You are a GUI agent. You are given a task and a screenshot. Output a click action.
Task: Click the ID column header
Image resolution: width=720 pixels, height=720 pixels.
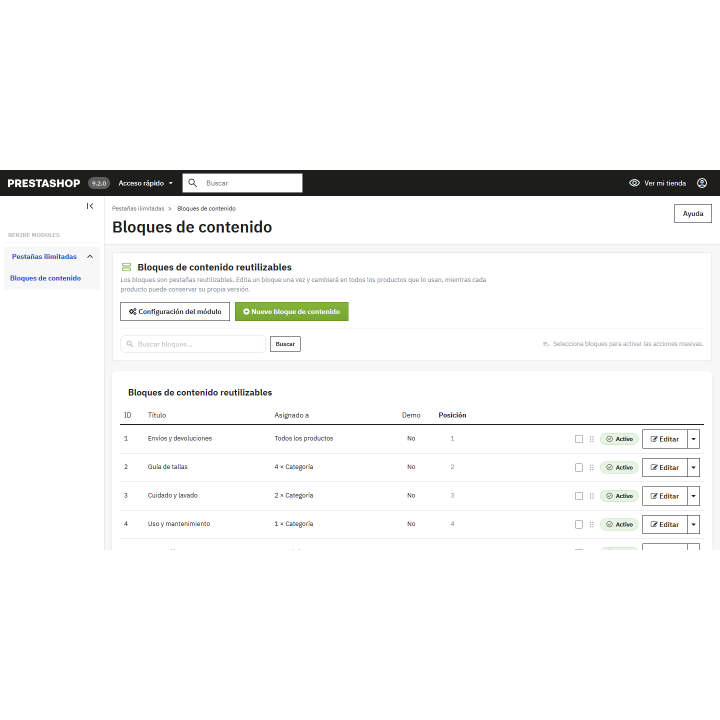click(x=128, y=415)
